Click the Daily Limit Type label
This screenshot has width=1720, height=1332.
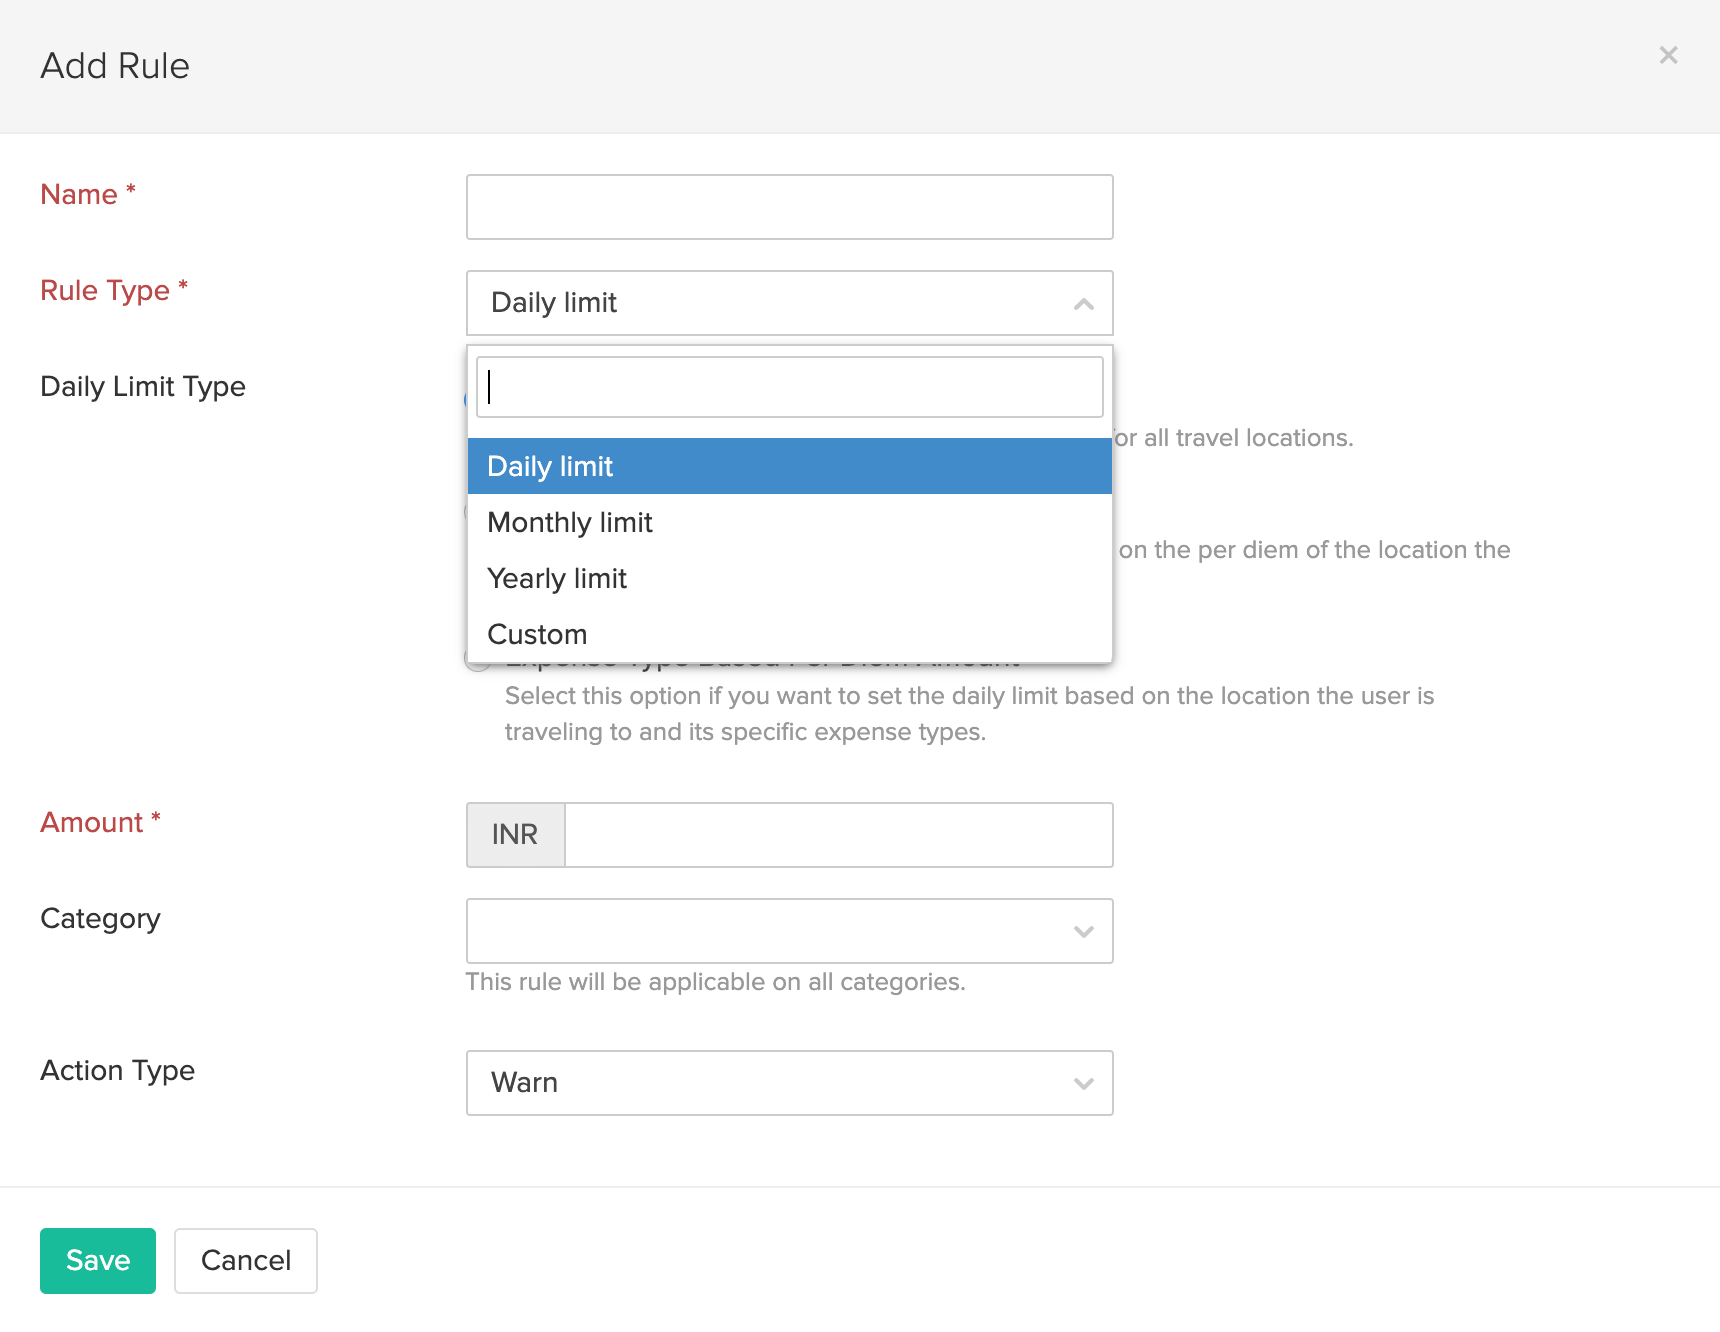[x=143, y=387]
